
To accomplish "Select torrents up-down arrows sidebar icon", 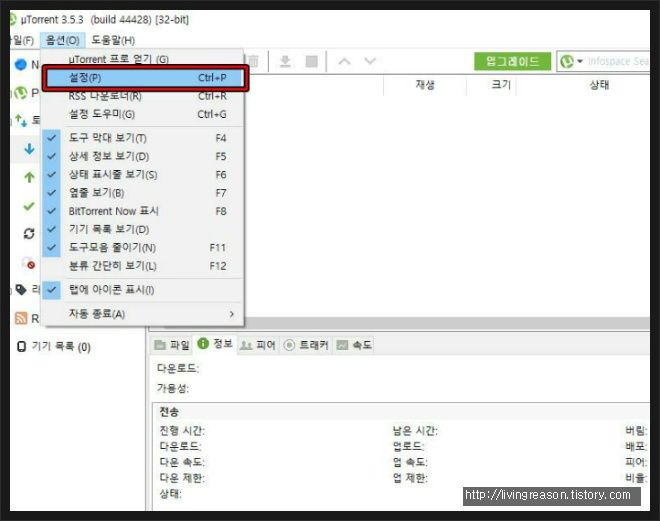I will click(x=21, y=120).
